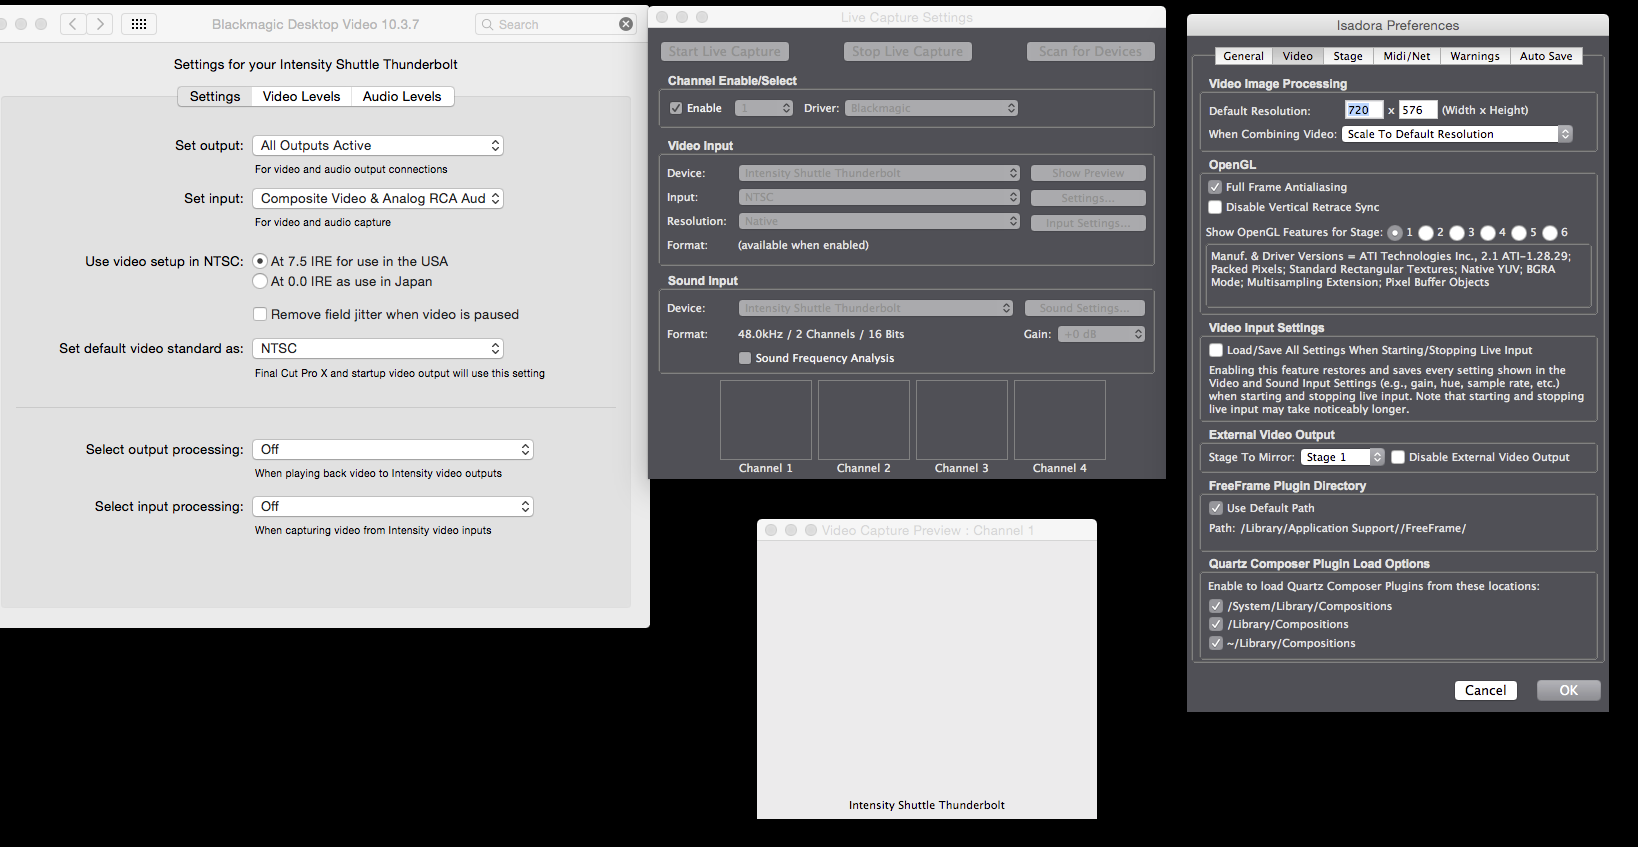
Task: Click Stop Live Capture button
Action: (x=908, y=51)
